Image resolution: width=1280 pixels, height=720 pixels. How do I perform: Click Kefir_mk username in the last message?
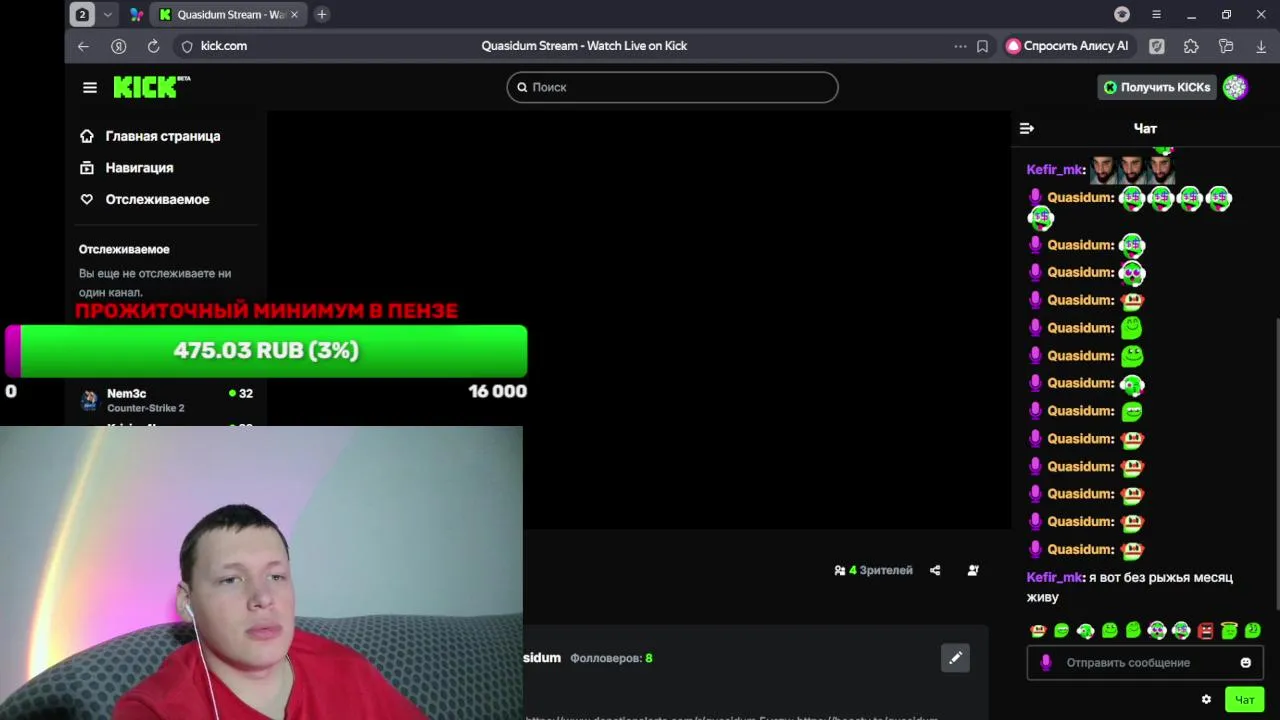pyautogui.click(x=1054, y=577)
